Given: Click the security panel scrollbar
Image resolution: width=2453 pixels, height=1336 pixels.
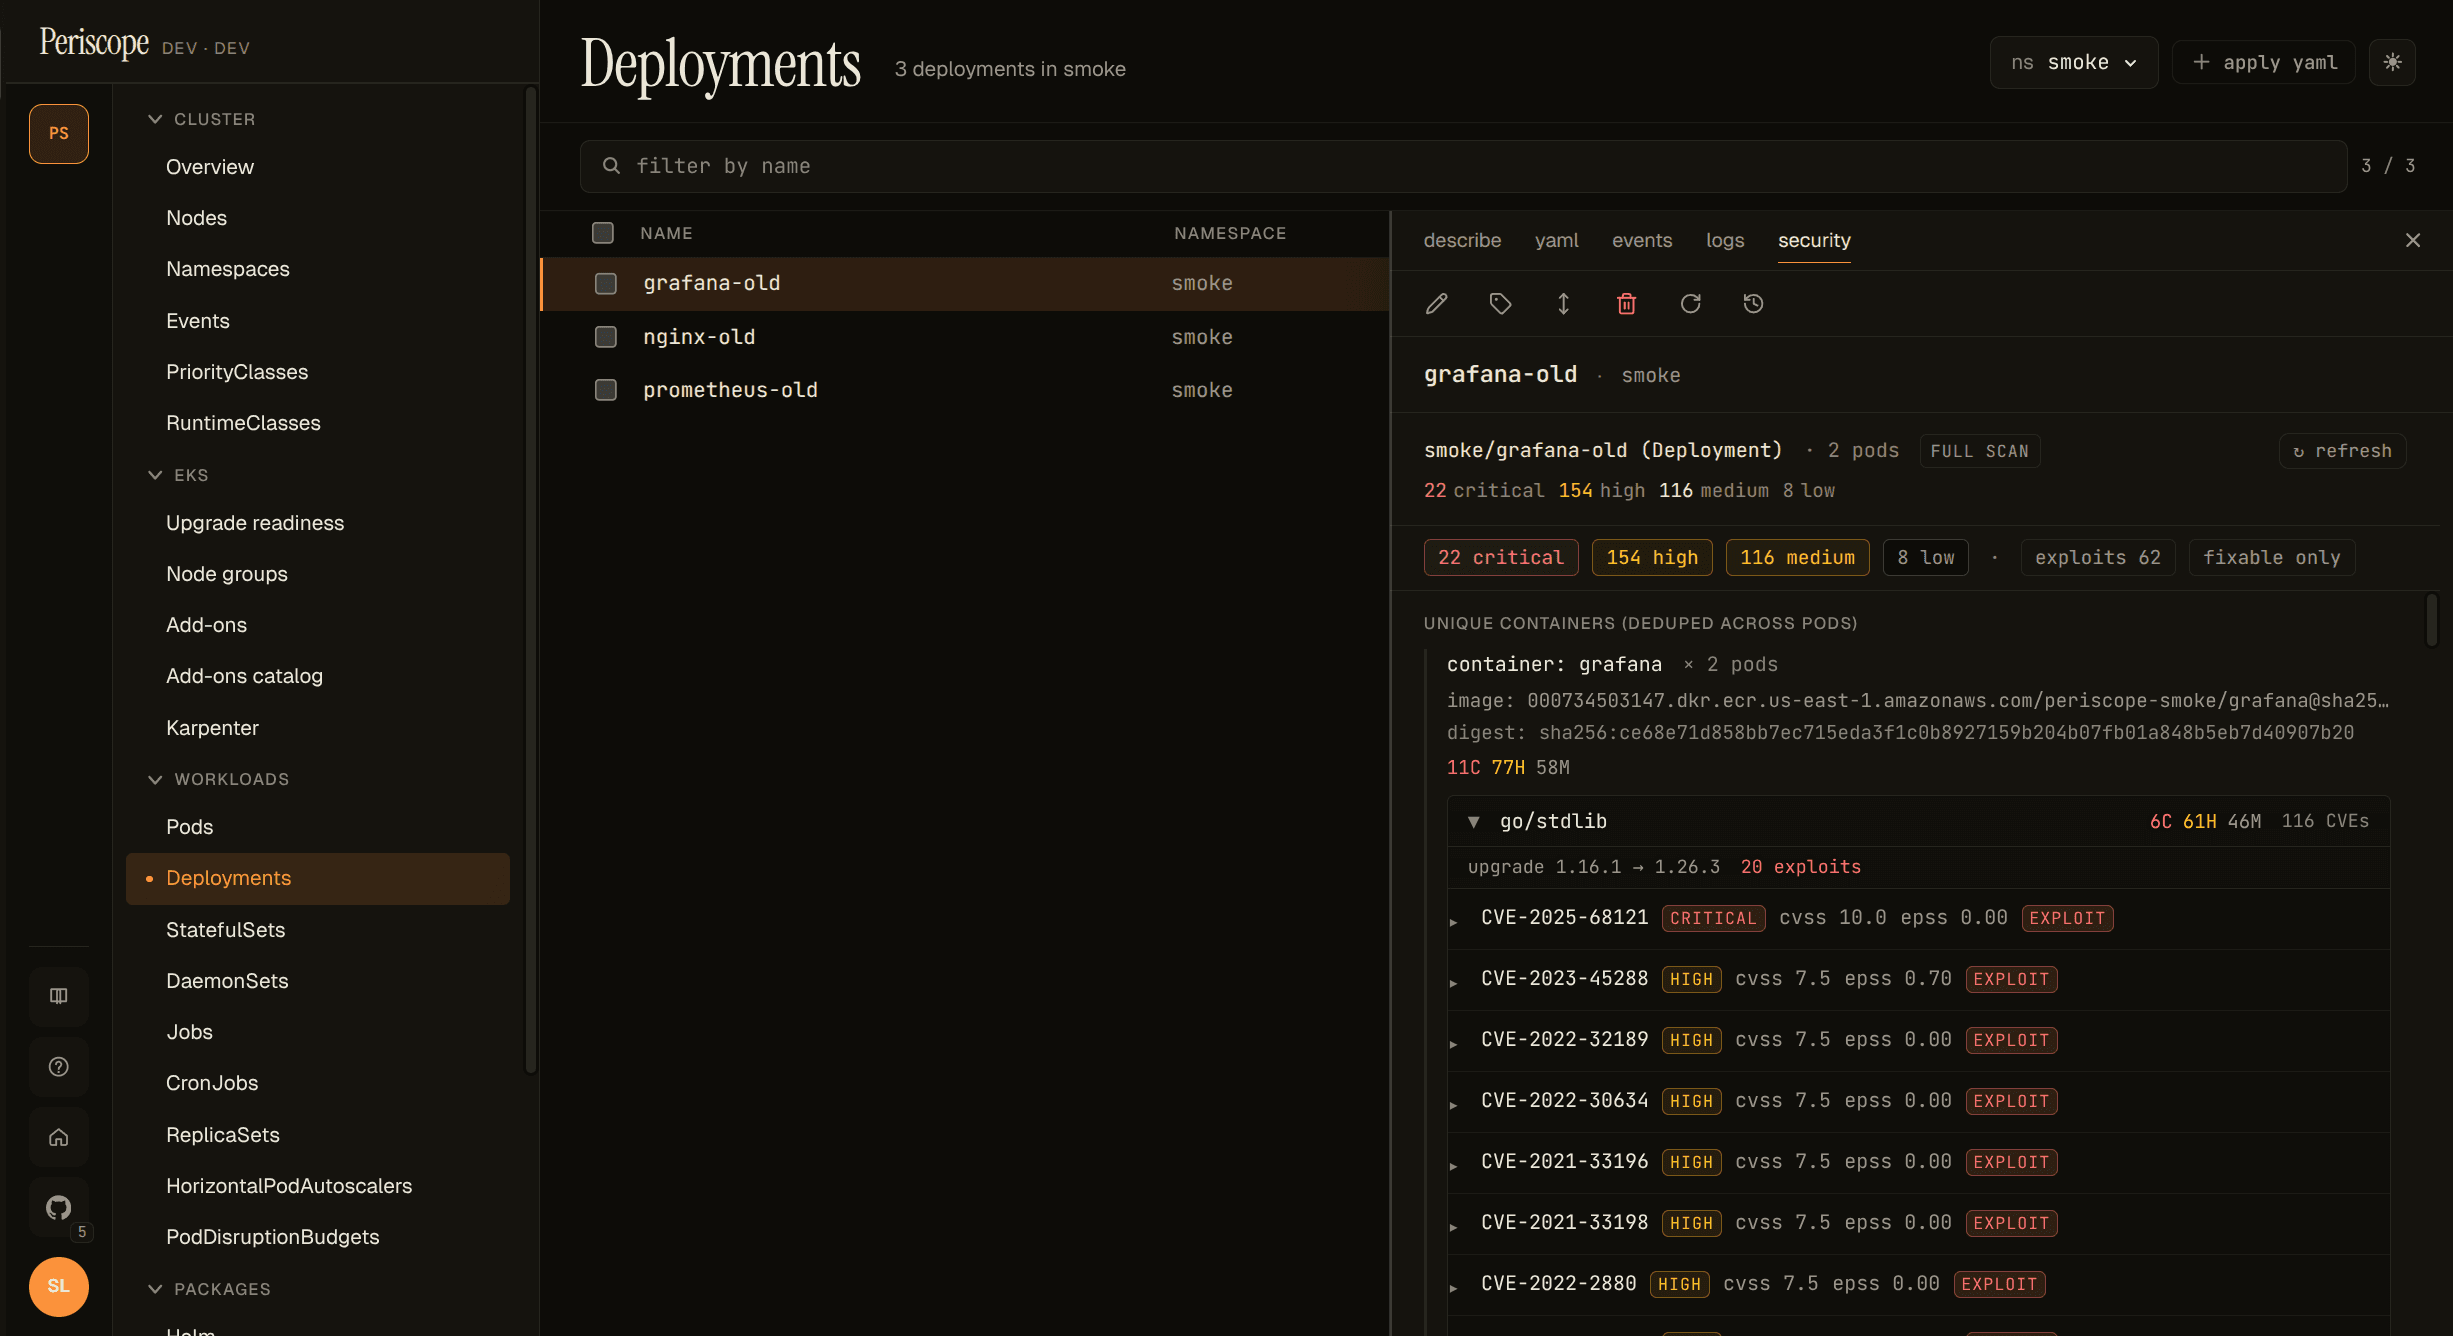Looking at the screenshot, I should click(x=2431, y=621).
